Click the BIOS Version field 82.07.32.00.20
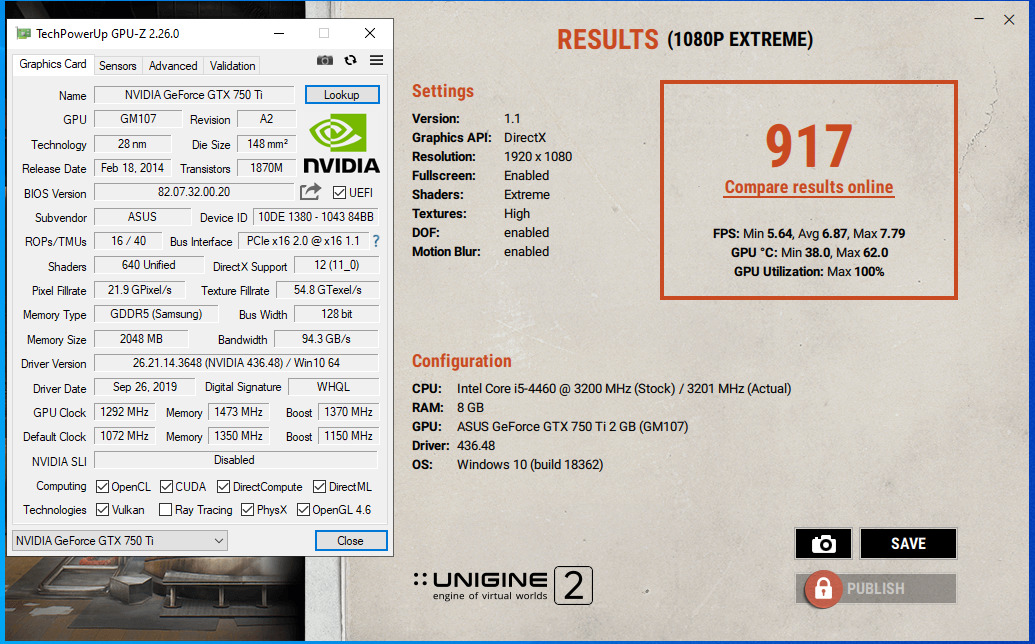Screen dimensions: 1035x644 (194, 192)
